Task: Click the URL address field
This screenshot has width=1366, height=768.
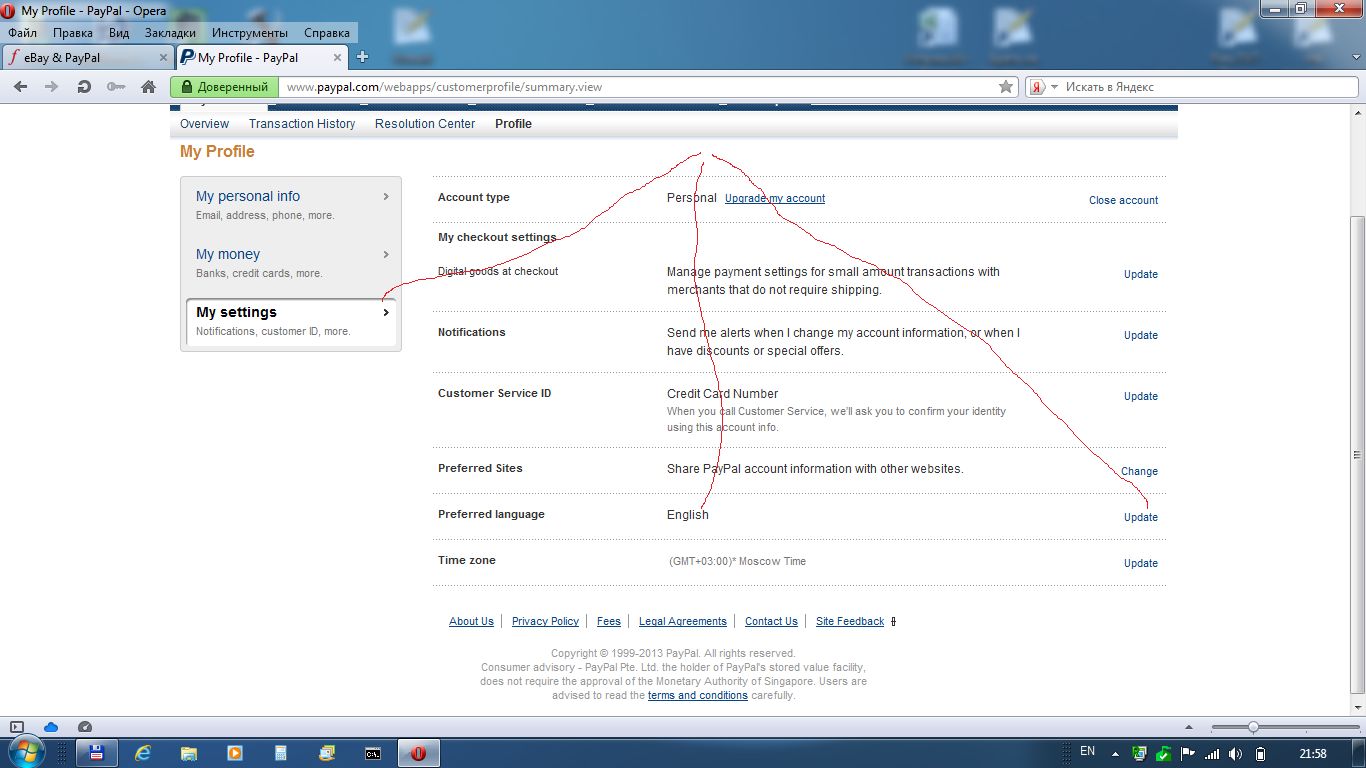Action: pyautogui.click(x=640, y=87)
